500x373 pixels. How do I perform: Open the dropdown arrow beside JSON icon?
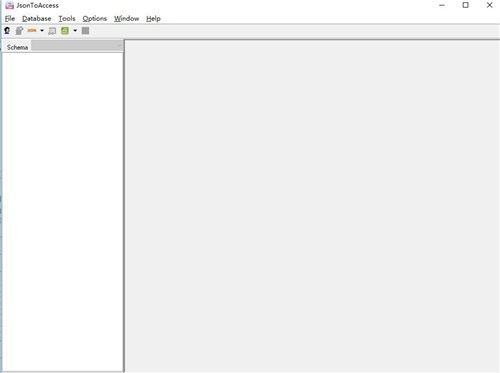point(42,31)
